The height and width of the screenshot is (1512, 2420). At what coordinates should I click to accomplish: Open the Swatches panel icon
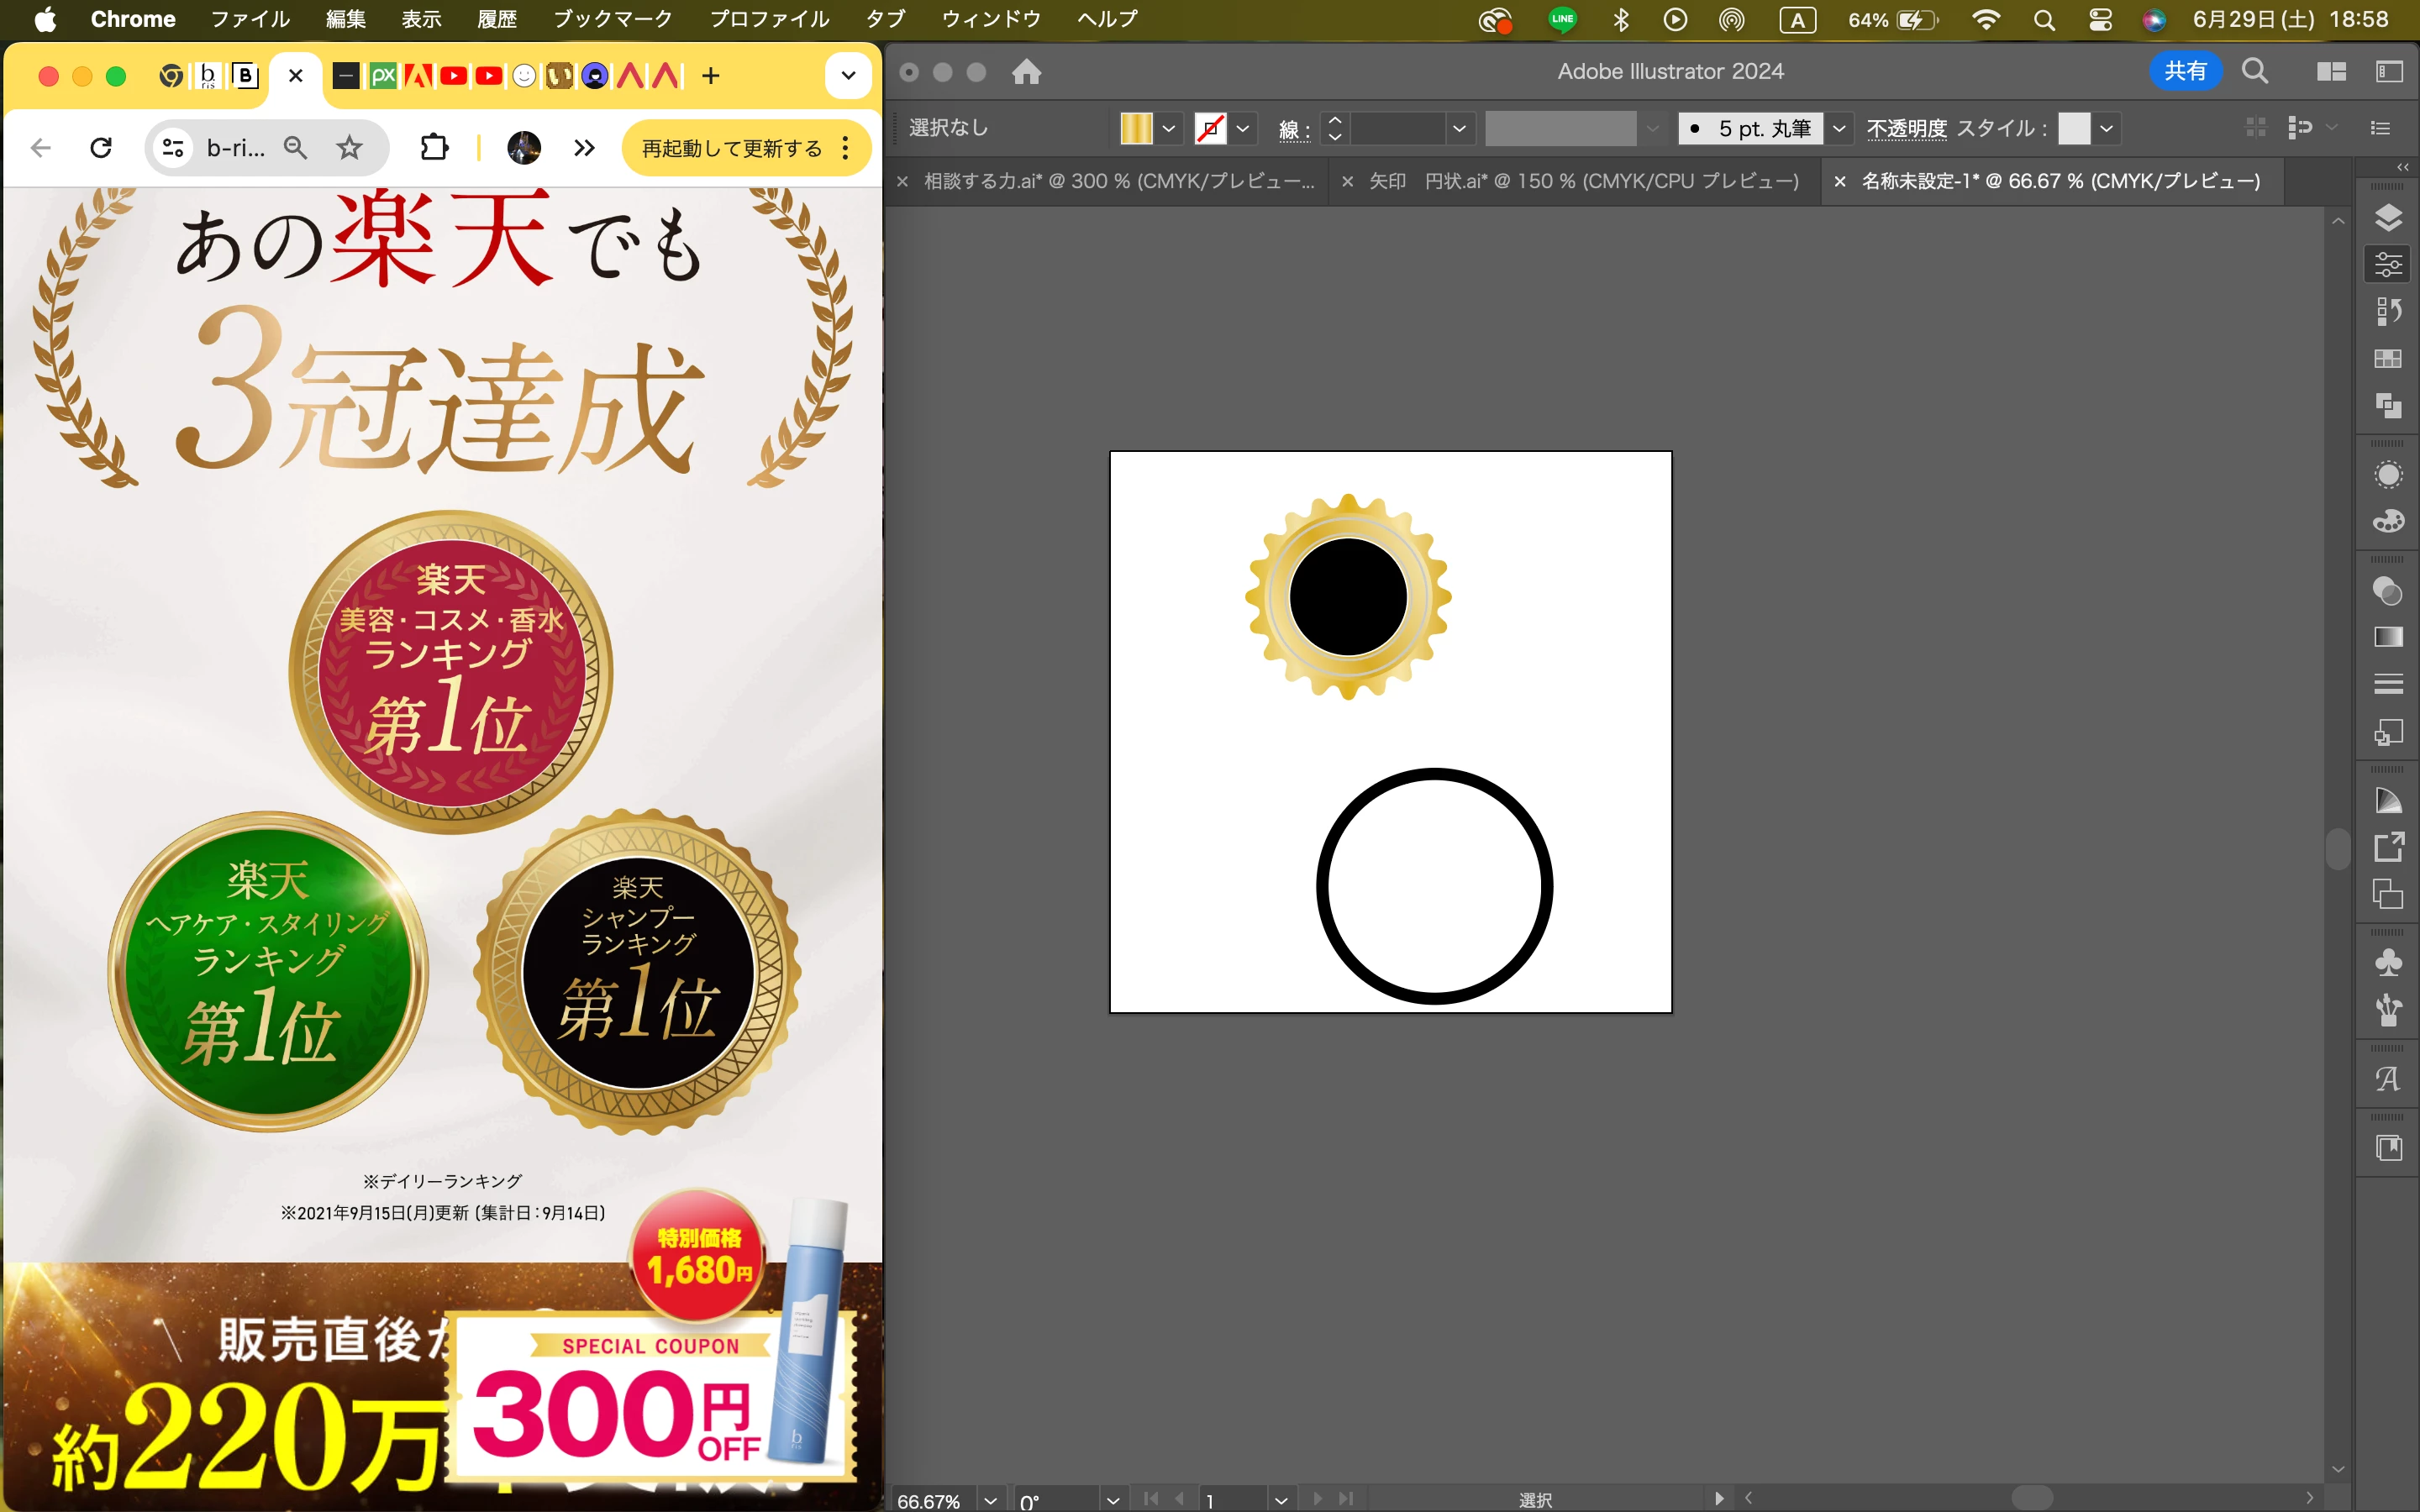click(2388, 358)
